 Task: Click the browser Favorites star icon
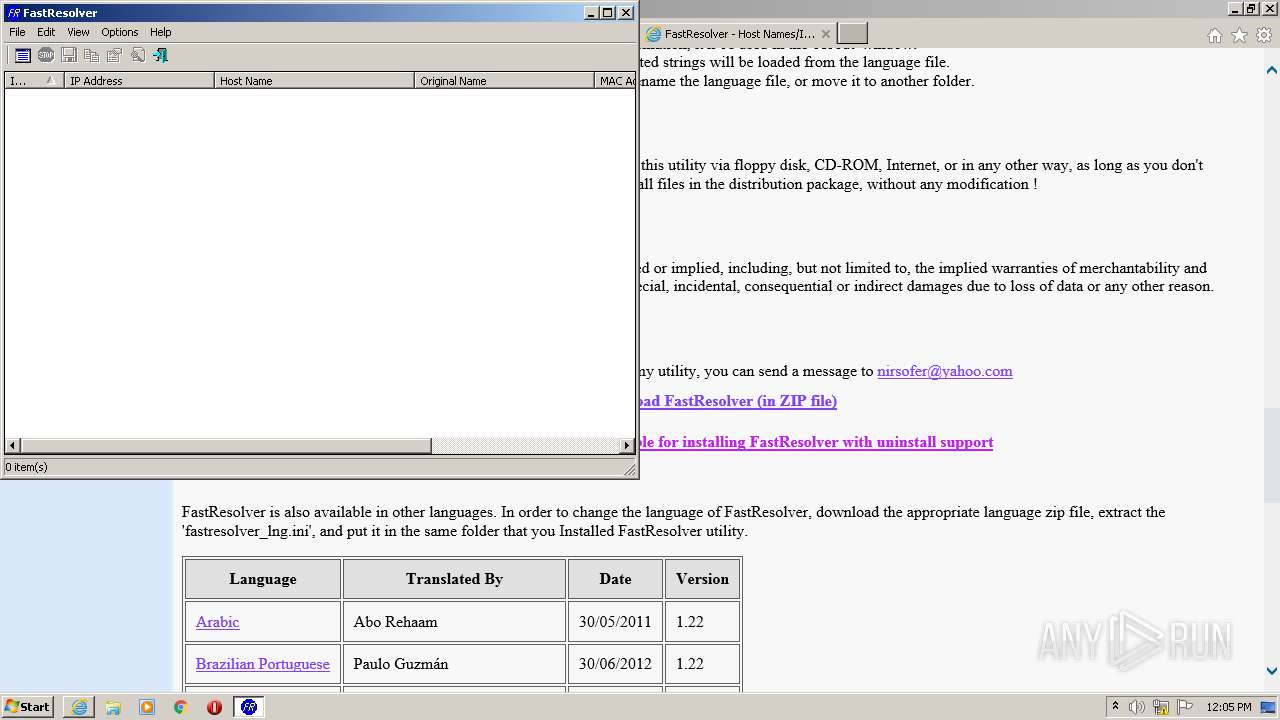click(1239, 35)
